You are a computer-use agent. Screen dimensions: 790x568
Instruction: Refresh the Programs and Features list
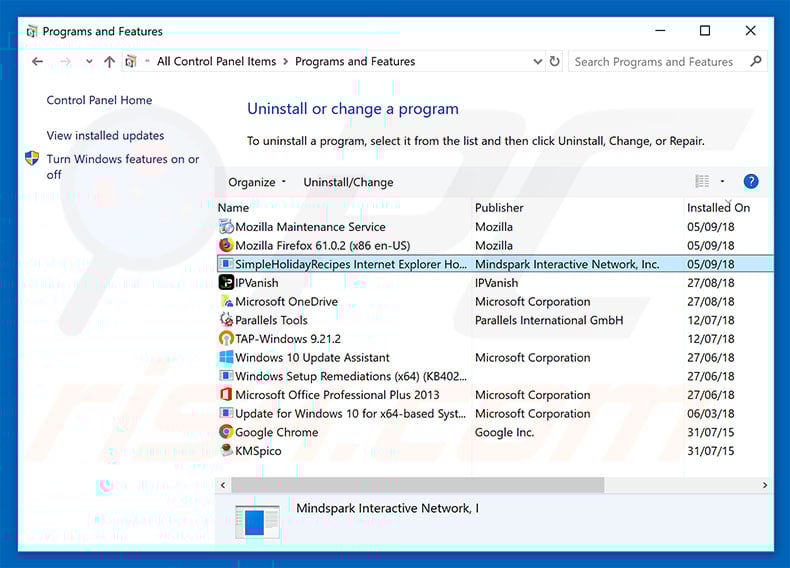[x=555, y=62]
